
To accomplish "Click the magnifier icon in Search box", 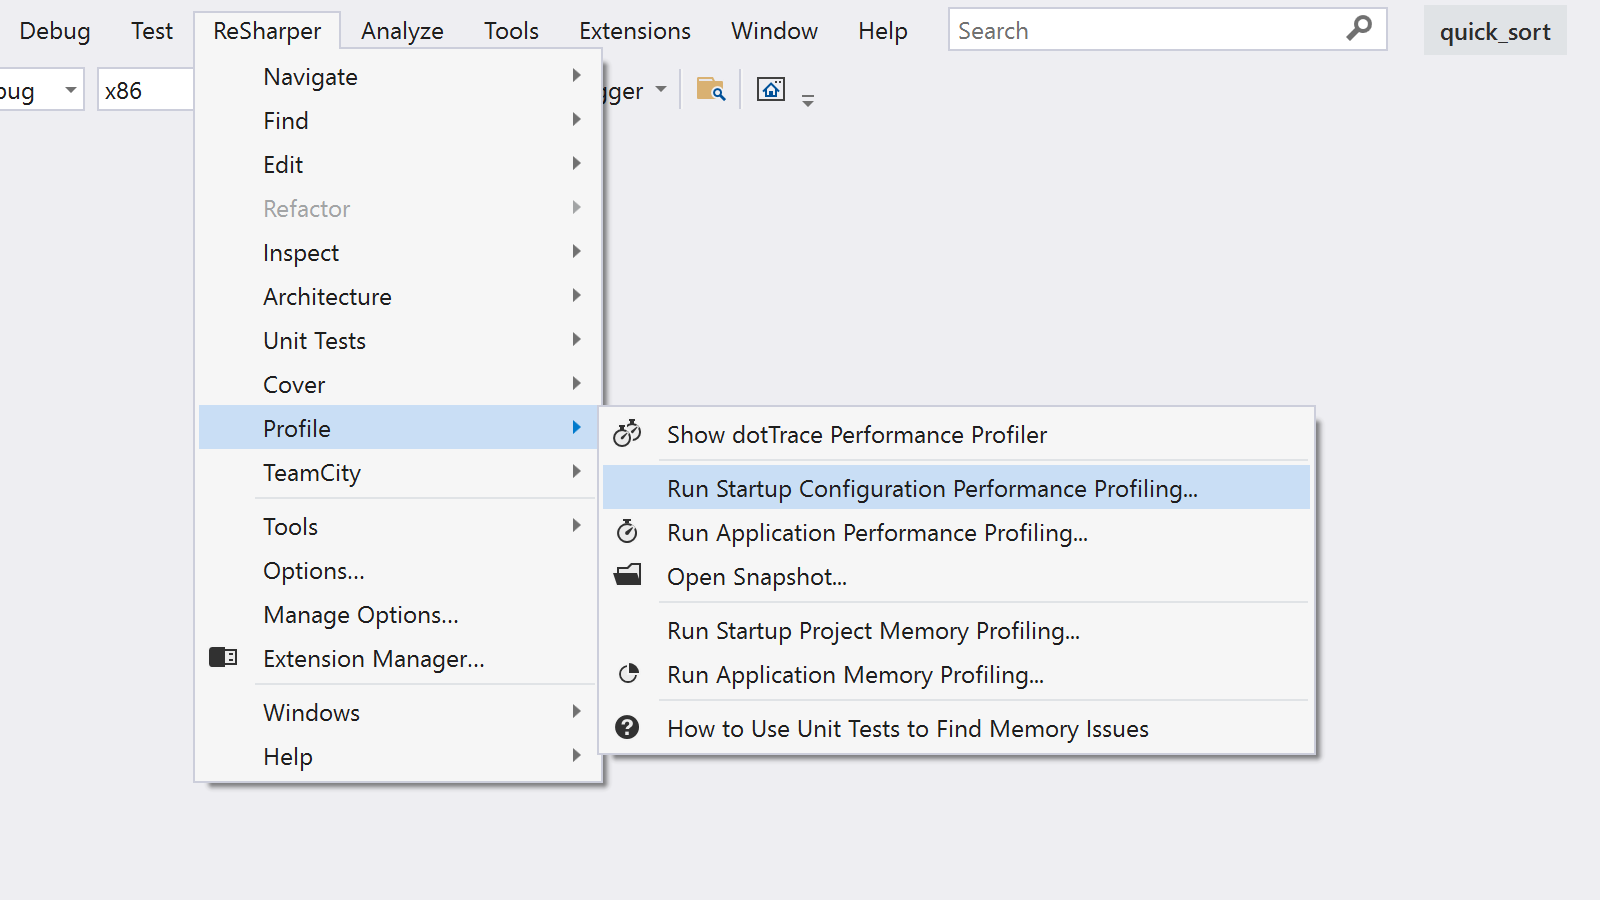I will 1359,29.
